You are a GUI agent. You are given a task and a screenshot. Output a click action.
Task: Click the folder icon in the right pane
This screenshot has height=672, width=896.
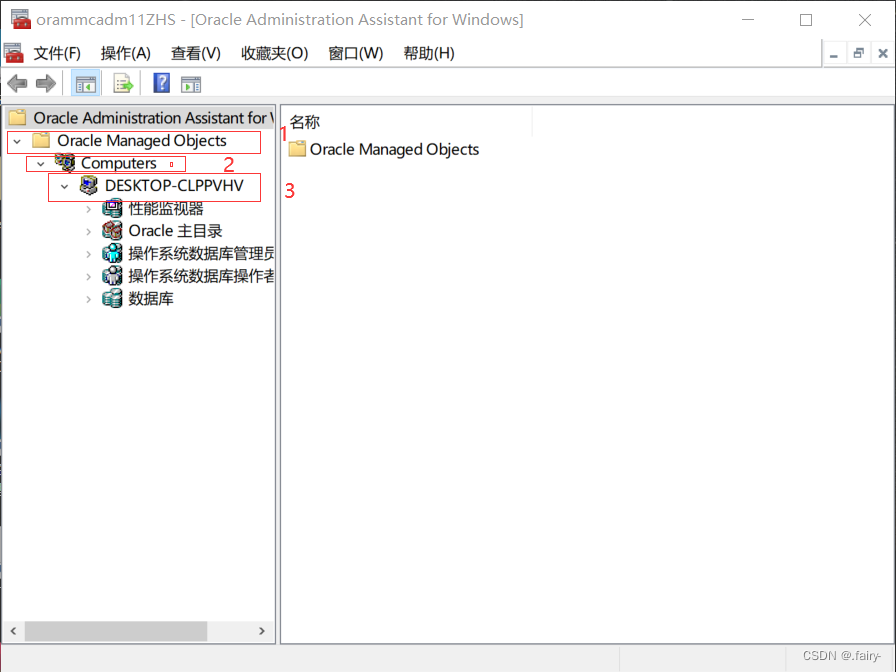pyautogui.click(x=297, y=149)
